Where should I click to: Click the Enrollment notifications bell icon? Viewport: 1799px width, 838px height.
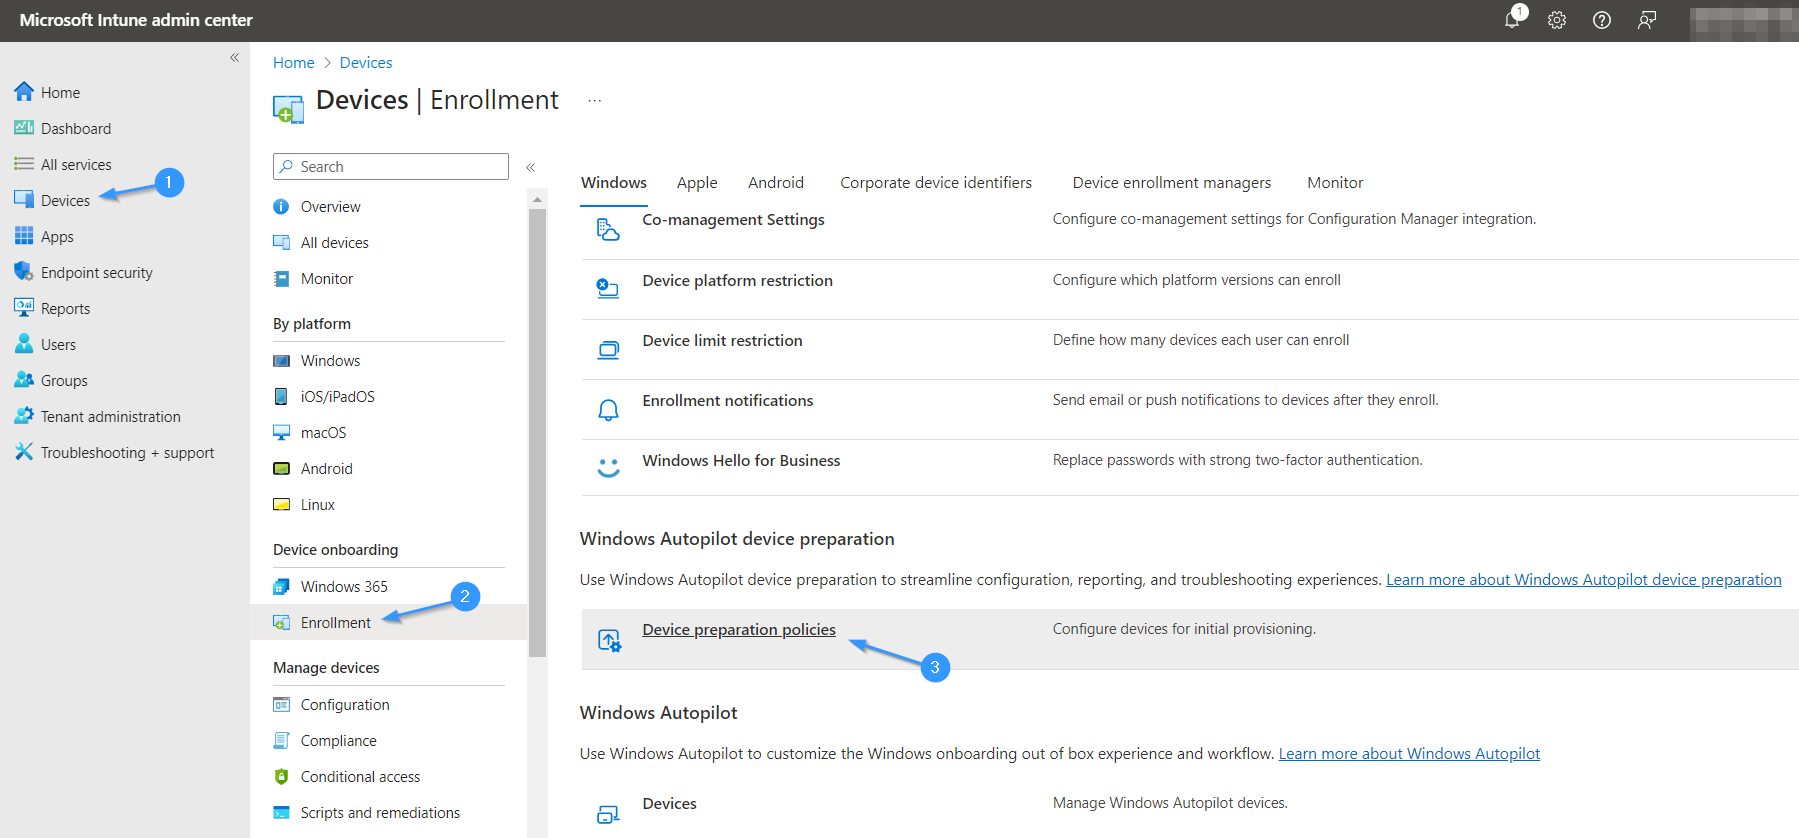(x=608, y=409)
